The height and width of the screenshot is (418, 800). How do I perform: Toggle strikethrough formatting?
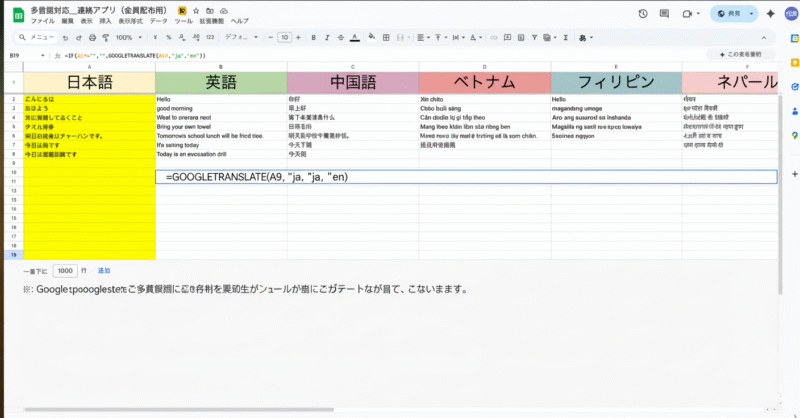click(x=343, y=37)
